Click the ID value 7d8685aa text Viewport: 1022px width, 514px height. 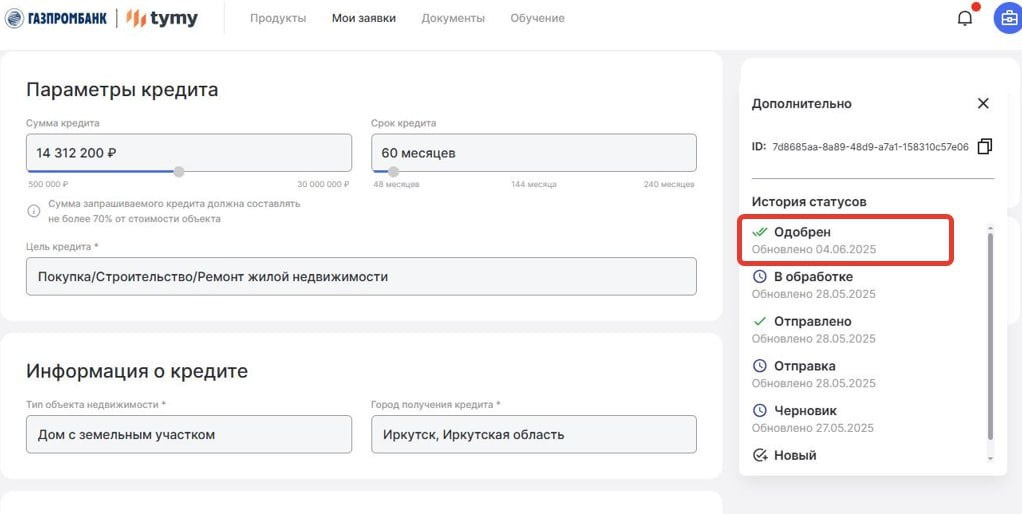pos(870,147)
